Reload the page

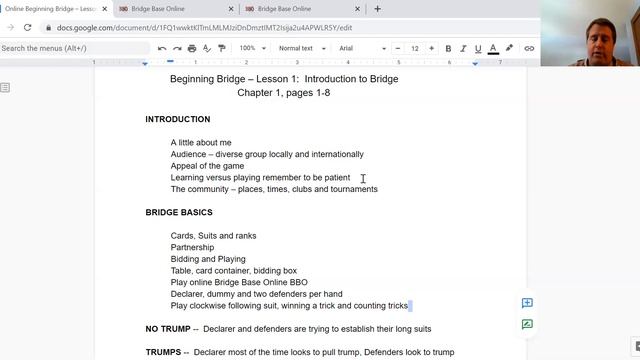27,27
